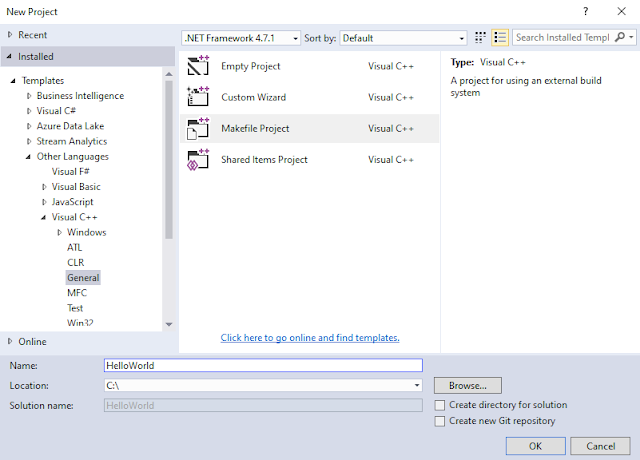Click the search magnifier icon
Screen dimensions: 640x460
pyautogui.click(x=620, y=37)
